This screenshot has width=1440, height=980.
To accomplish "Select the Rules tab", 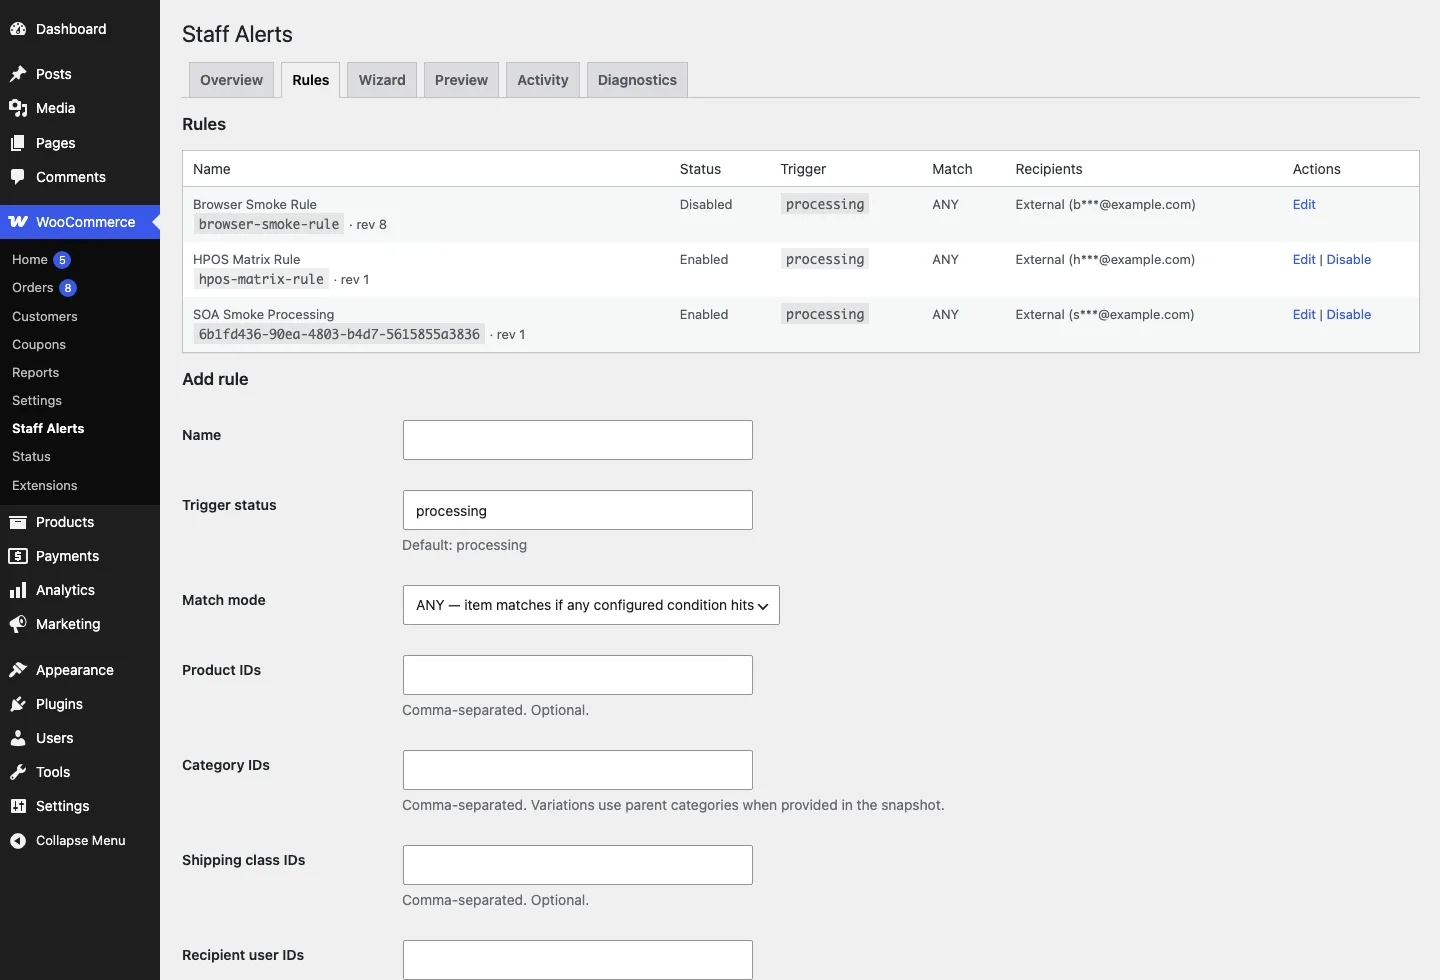I will (311, 80).
